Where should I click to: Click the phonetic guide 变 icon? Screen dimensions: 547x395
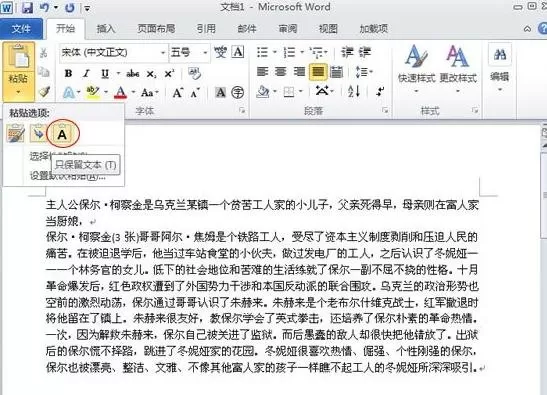coord(220,53)
